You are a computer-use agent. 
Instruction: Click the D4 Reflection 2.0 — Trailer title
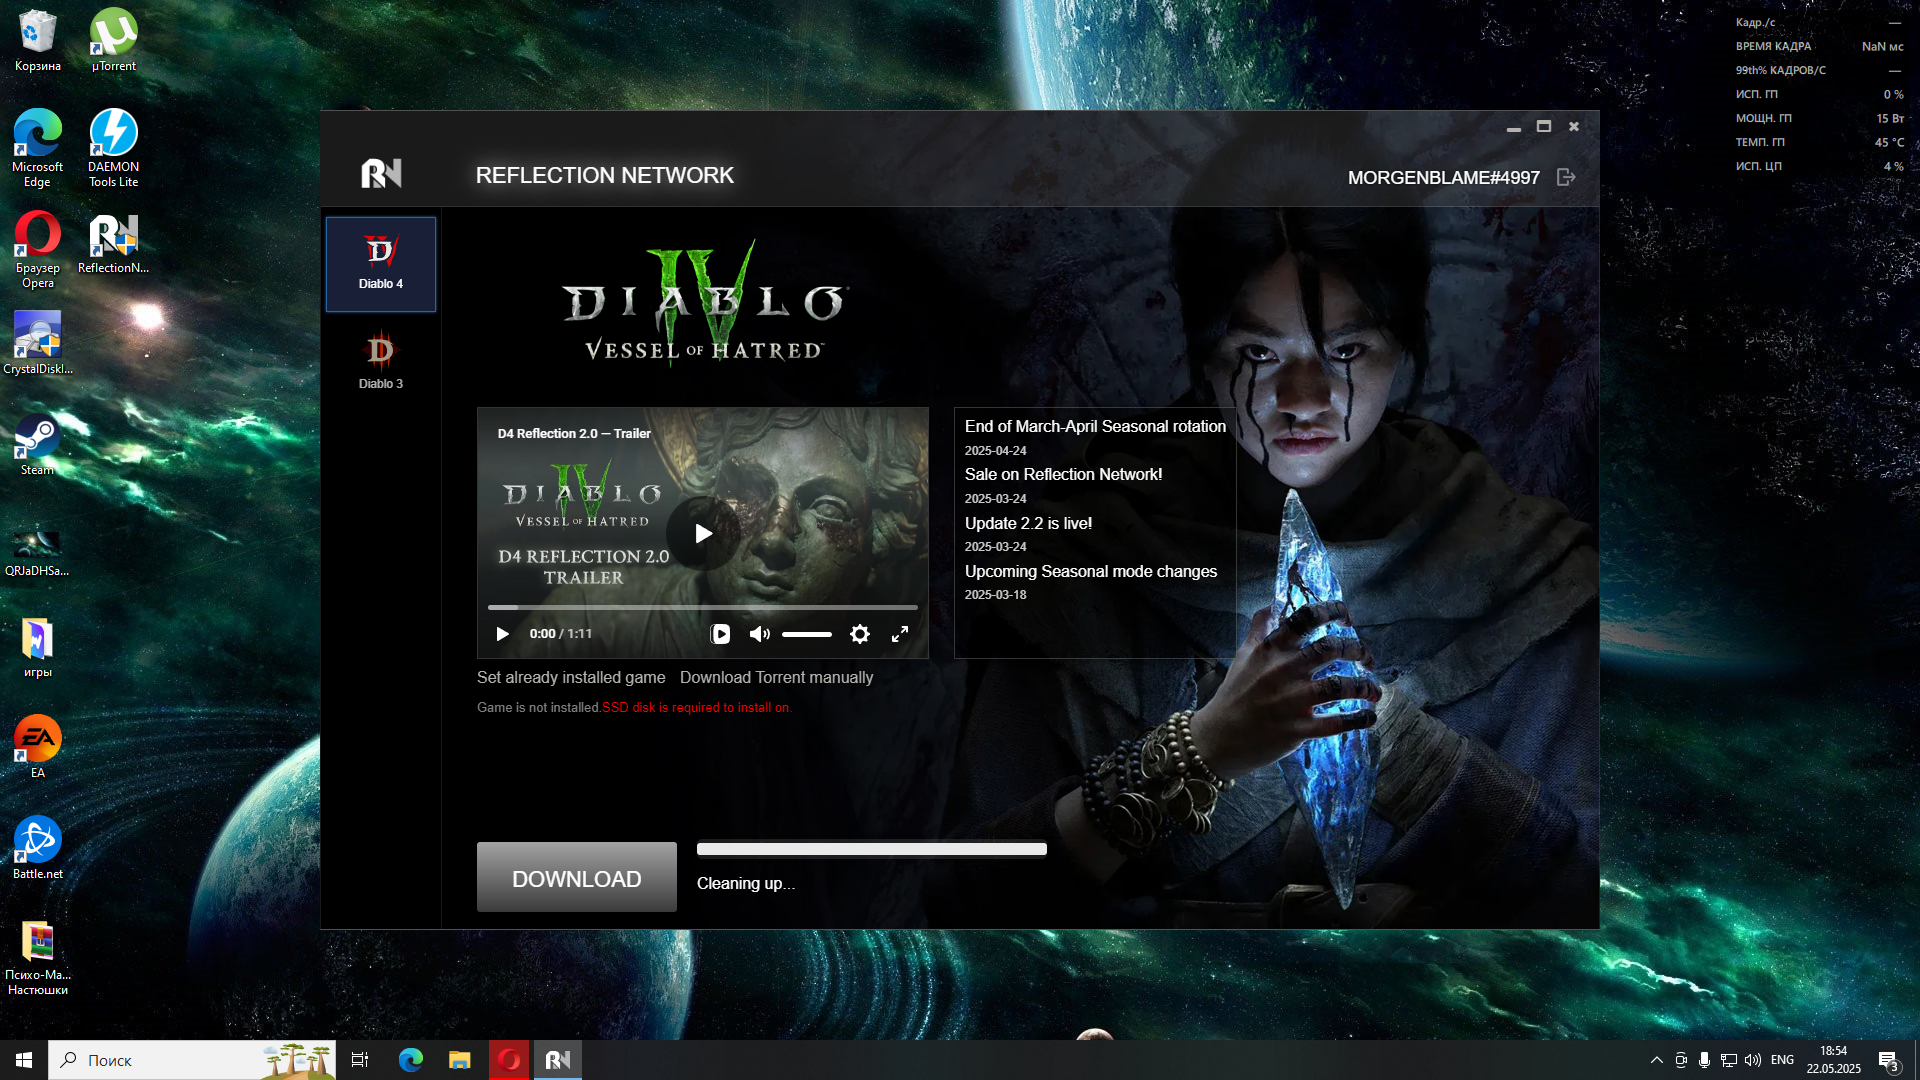(x=574, y=433)
